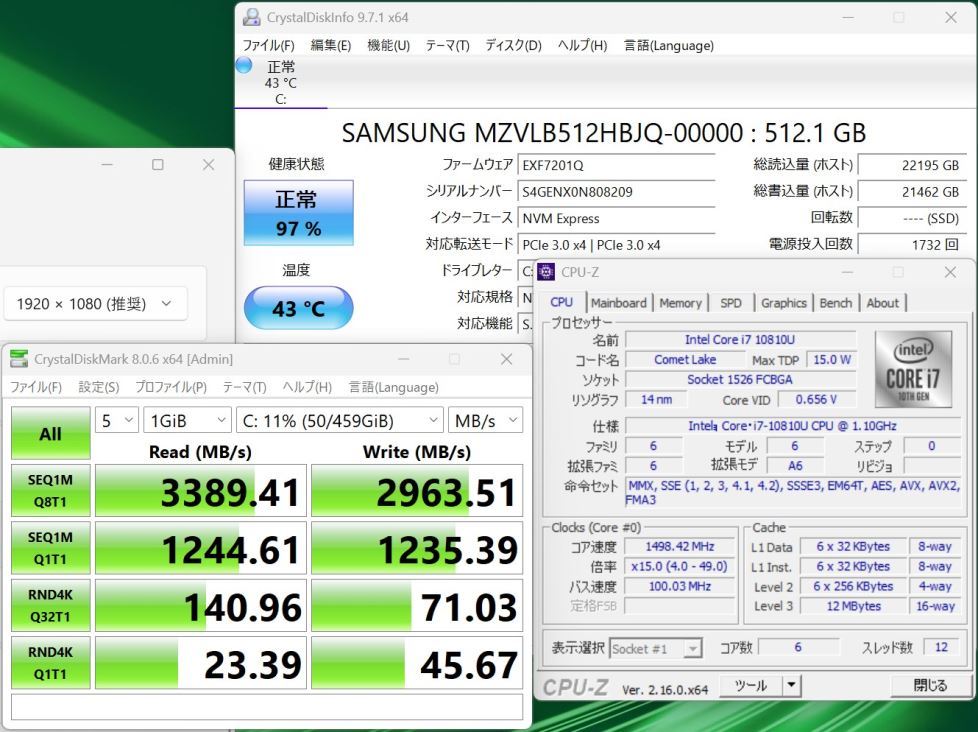Click the RND4K Q1T1 write result 45.67
Screen dimensions: 978x732
[x=417, y=663]
